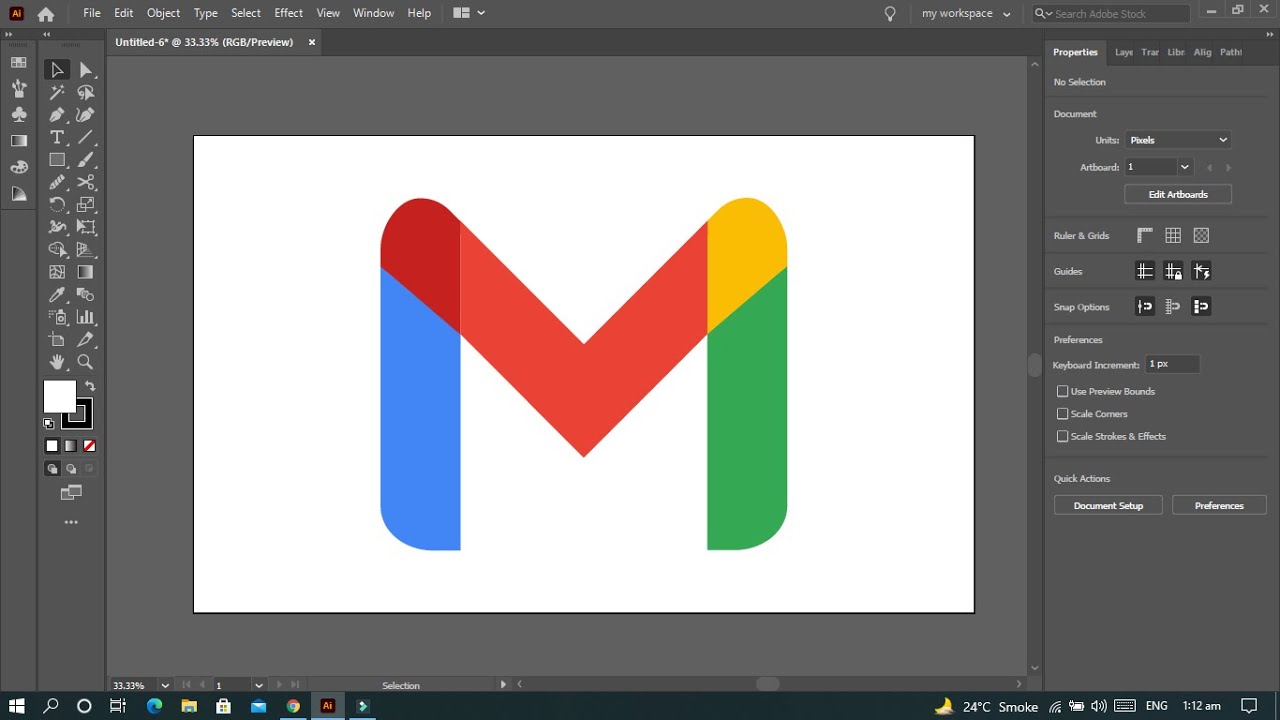
Task: Switch to the Layers panel tab
Action: 1124,52
